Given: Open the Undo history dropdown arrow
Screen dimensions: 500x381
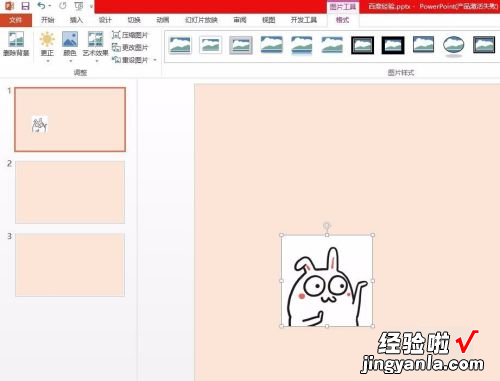Looking at the screenshot, I should click(50, 6).
